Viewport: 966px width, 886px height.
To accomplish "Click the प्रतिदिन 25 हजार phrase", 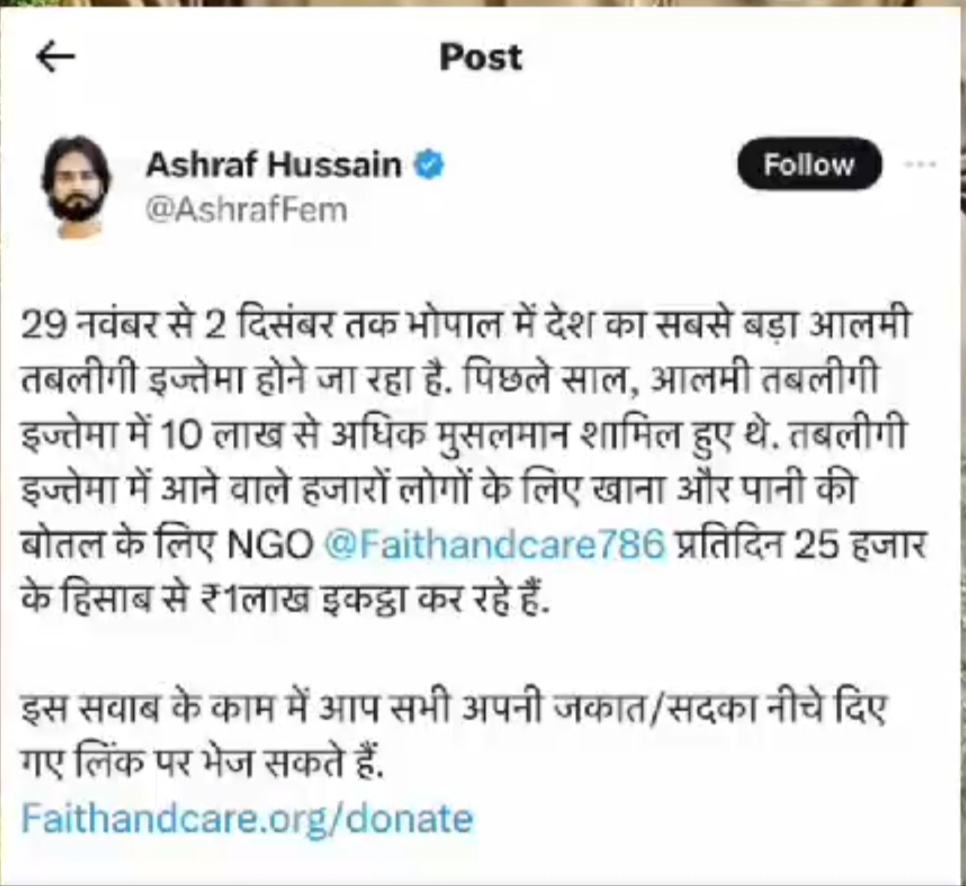I will [802, 544].
